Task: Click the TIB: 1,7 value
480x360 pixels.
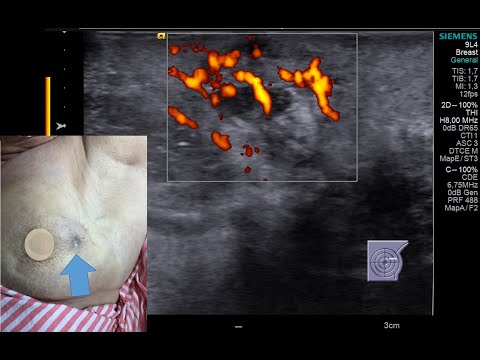Action: coord(465,79)
